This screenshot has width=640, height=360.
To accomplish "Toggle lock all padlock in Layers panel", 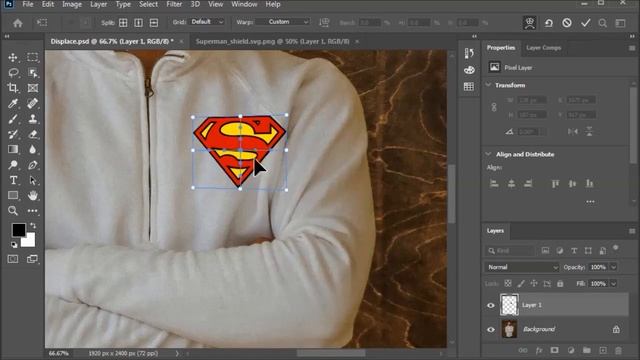I will (x=560, y=283).
